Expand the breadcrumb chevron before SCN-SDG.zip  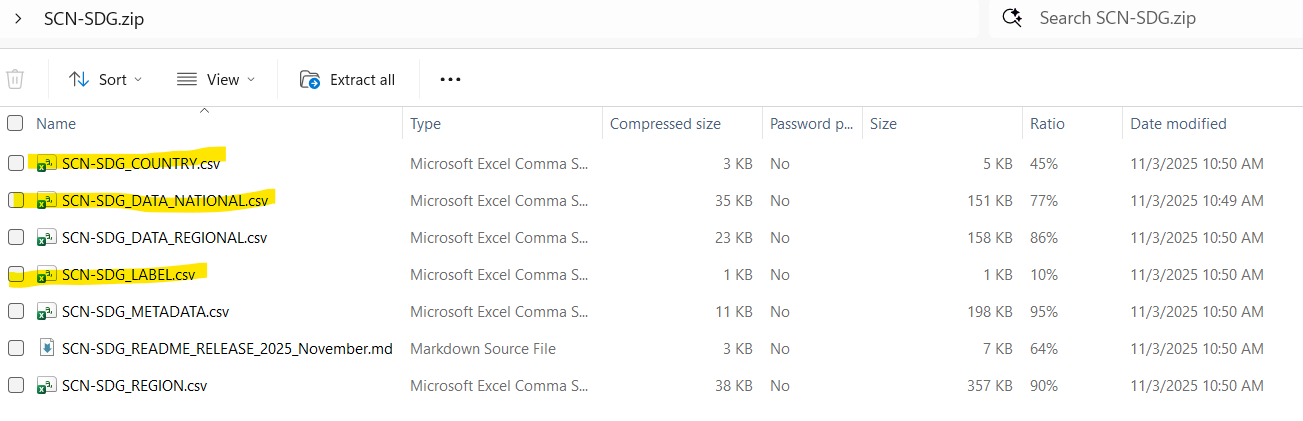(18, 19)
